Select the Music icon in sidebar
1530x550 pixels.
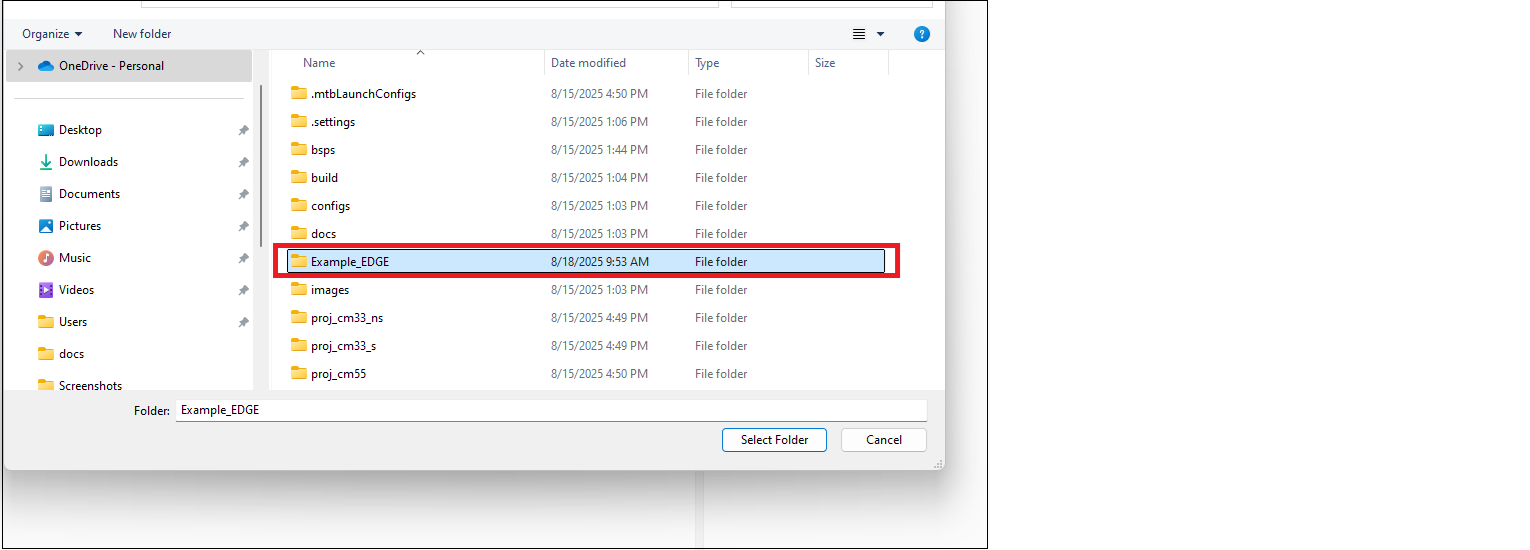[45, 258]
